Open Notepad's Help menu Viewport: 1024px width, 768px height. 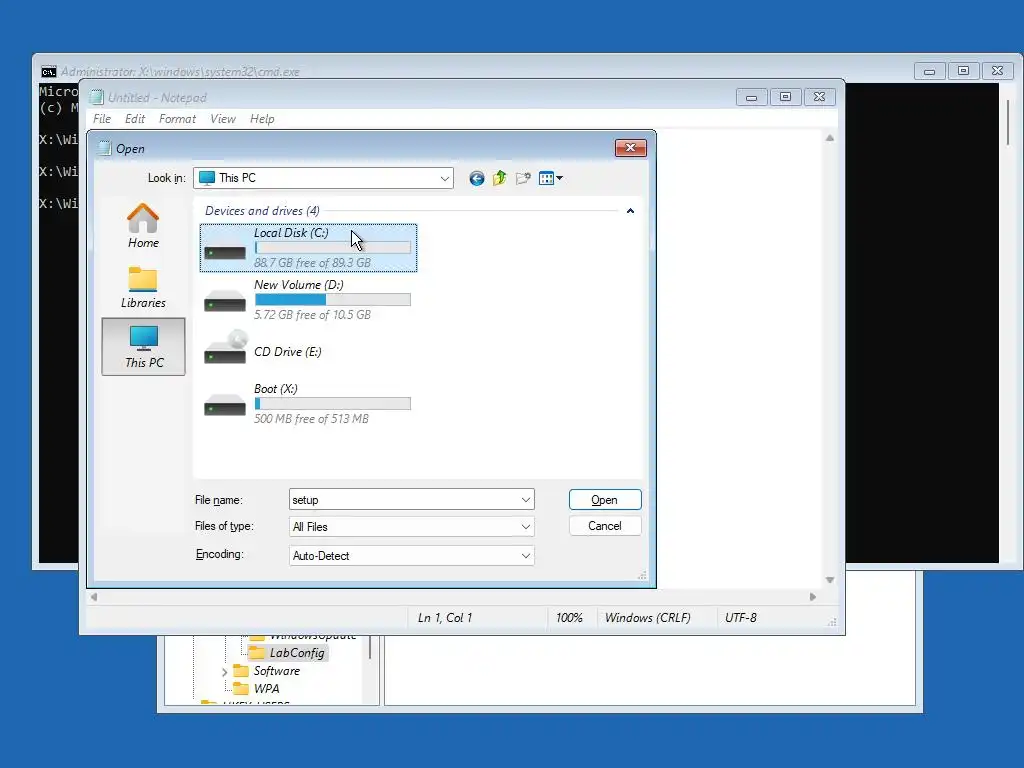pyautogui.click(x=262, y=119)
